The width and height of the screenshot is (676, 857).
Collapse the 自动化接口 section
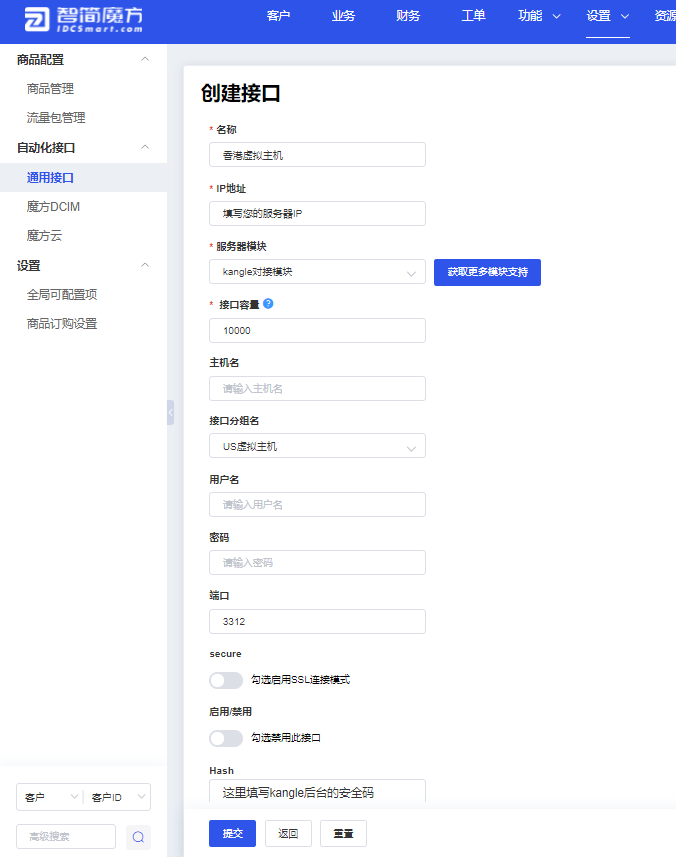(x=145, y=148)
